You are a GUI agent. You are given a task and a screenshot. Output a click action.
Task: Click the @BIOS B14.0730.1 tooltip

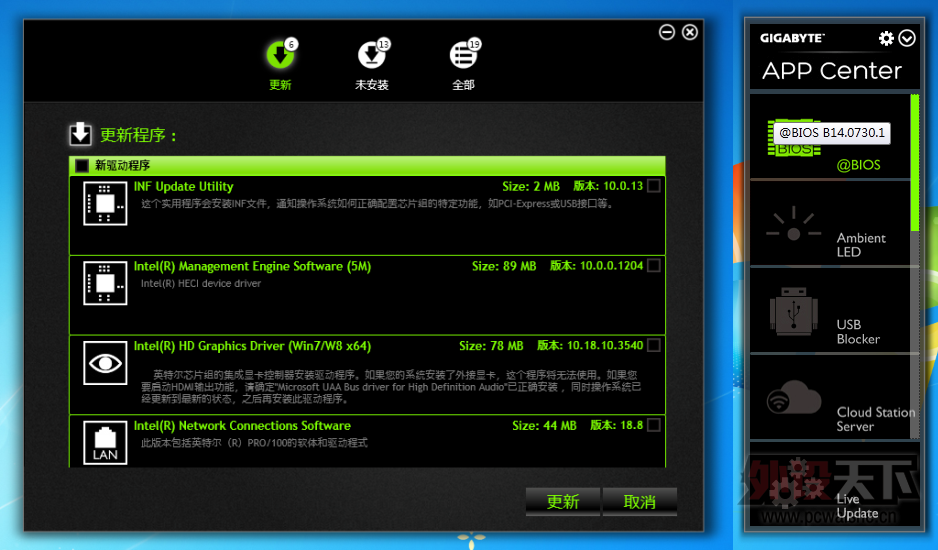pyautogui.click(x=832, y=133)
